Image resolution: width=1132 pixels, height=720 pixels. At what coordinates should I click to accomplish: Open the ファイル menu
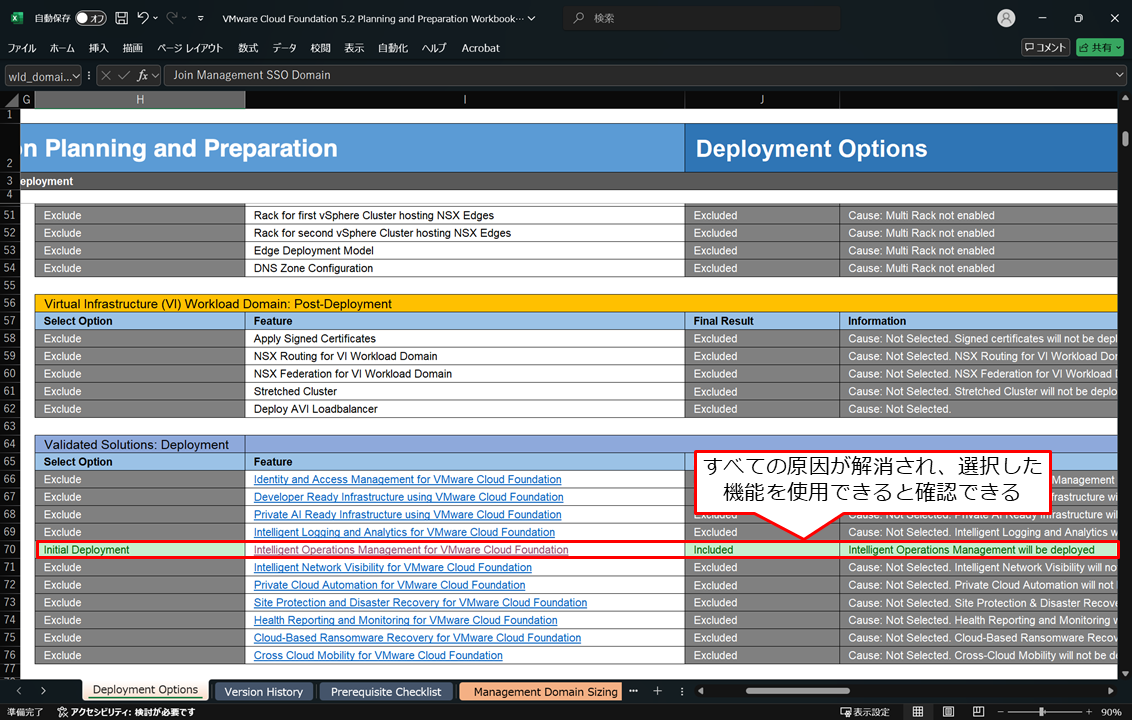[22, 48]
